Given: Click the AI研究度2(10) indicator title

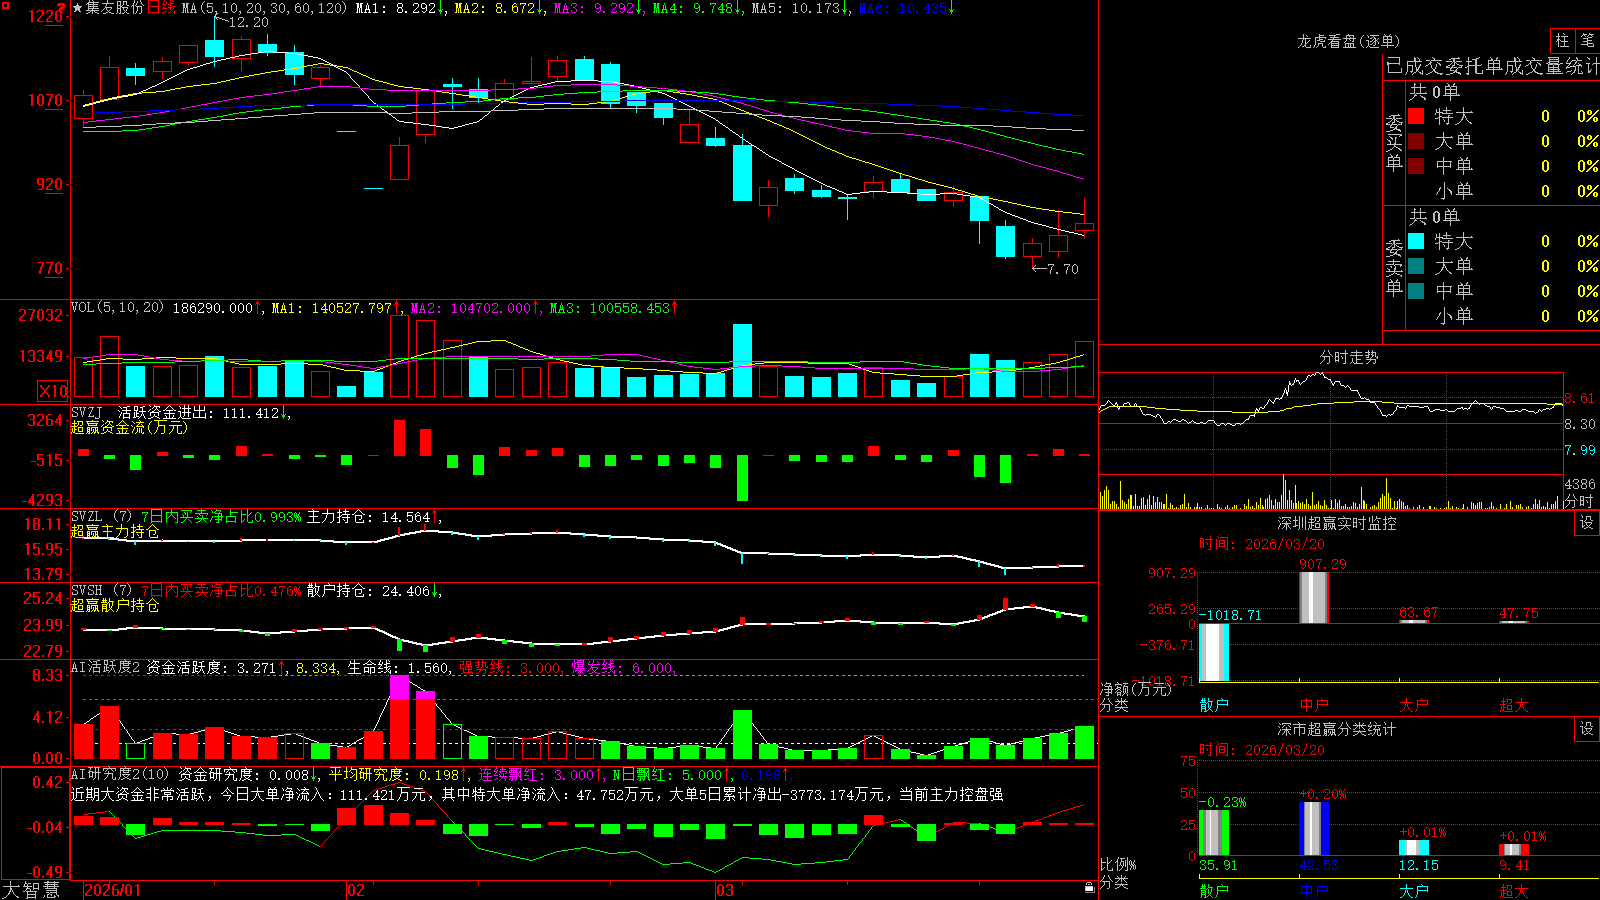Looking at the screenshot, I should coord(119,774).
